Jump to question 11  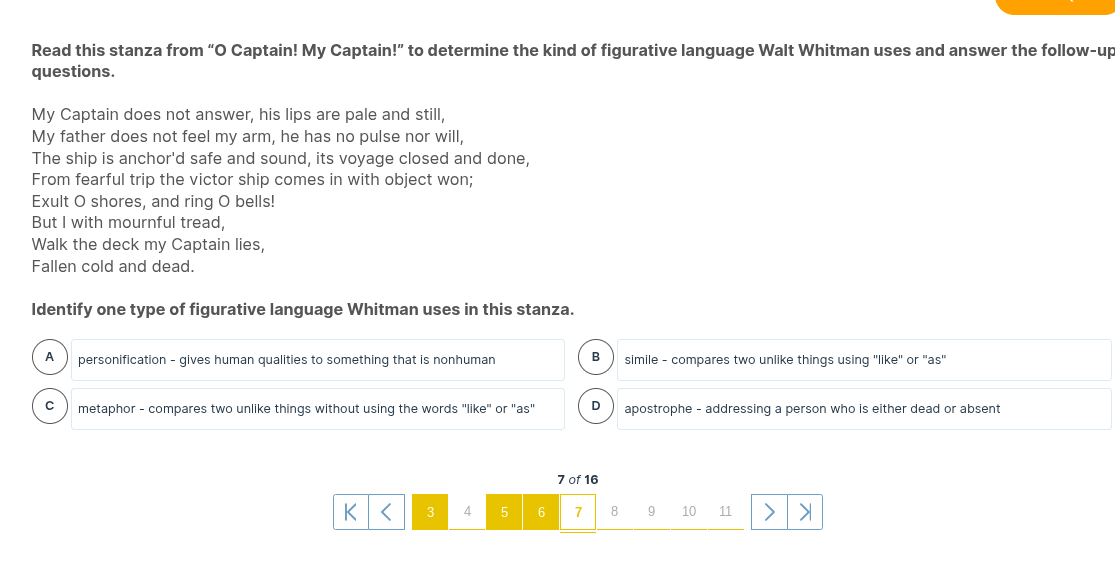point(726,512)
